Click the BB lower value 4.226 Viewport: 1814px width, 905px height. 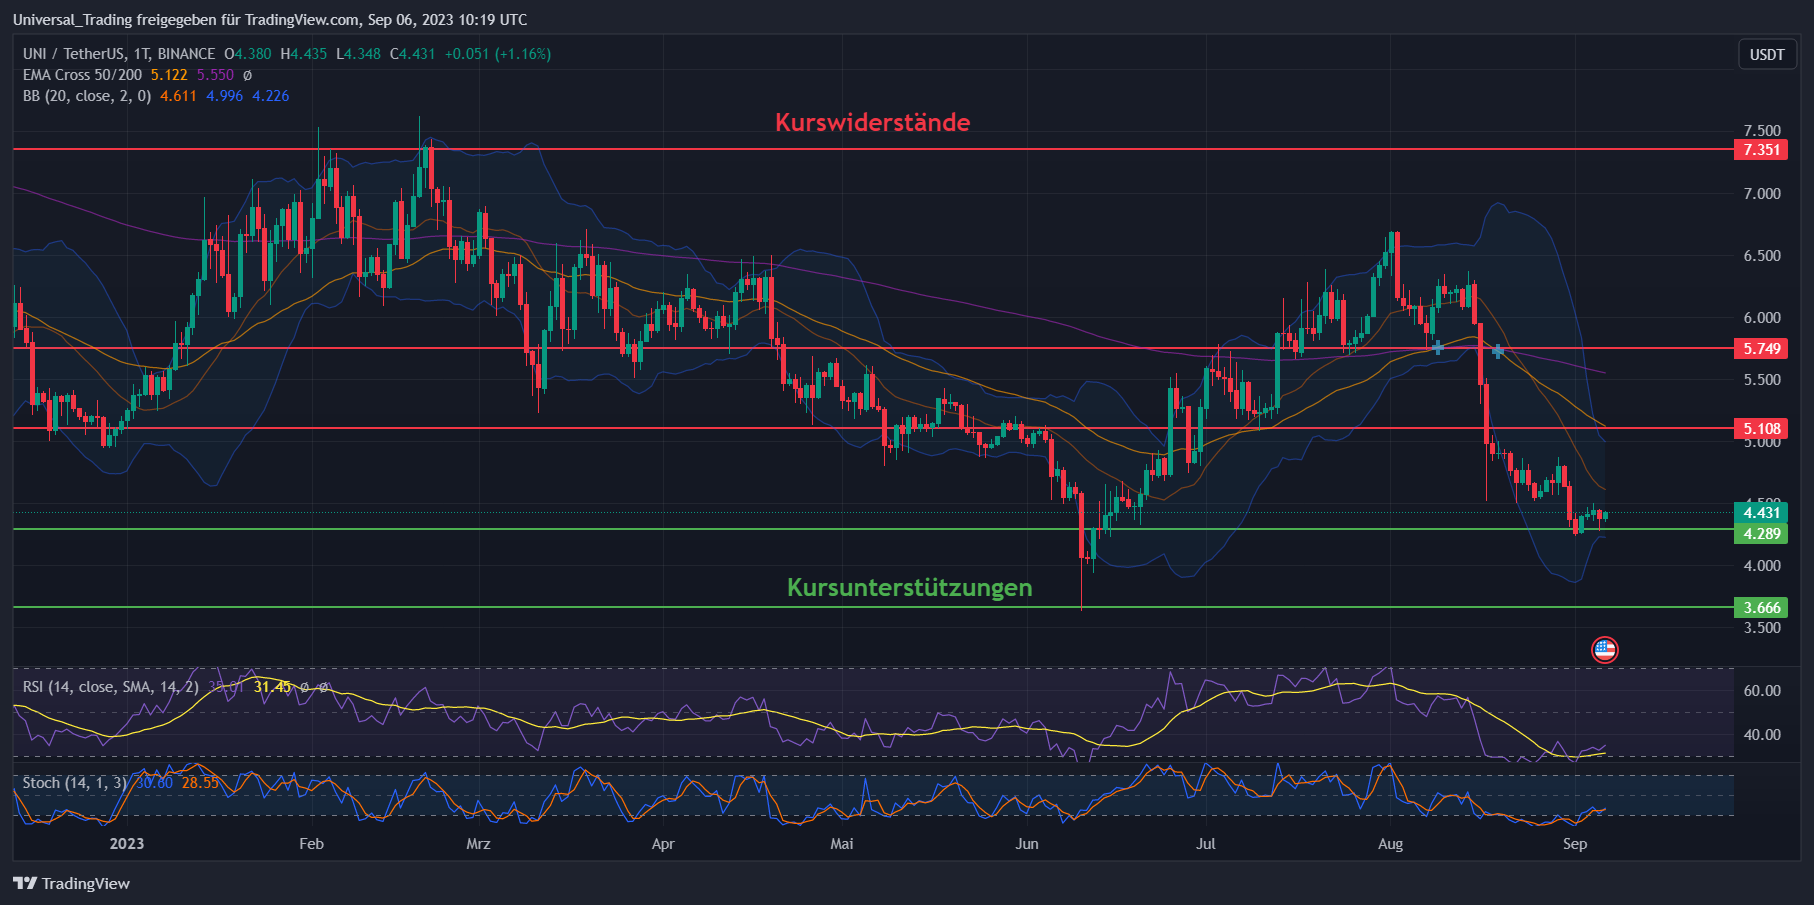point(270,96)
